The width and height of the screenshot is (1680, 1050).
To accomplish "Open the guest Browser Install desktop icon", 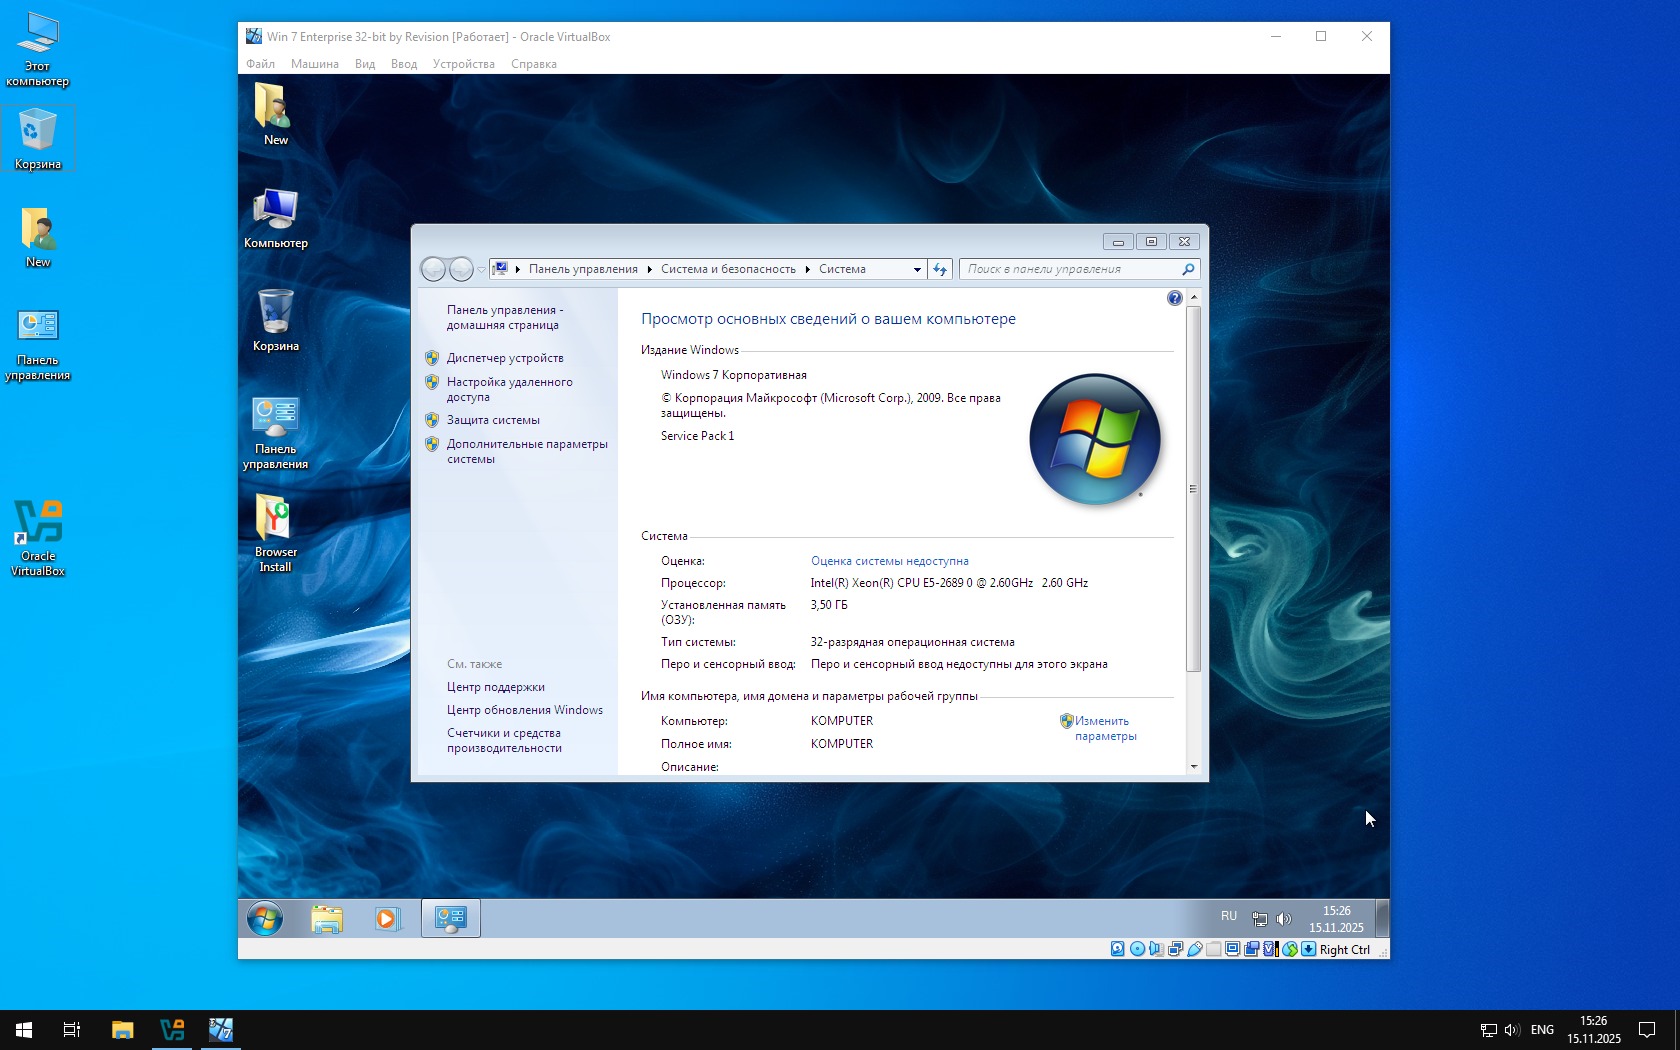I will (275, 532).
